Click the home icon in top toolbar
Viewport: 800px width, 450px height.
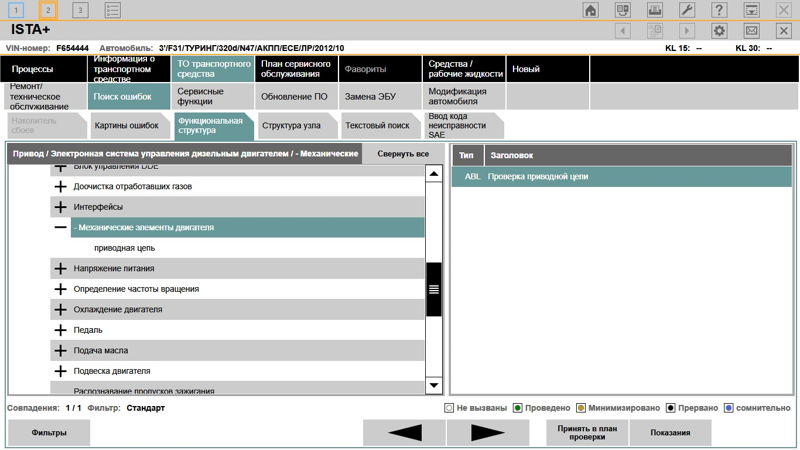click(x=590, y=10)
